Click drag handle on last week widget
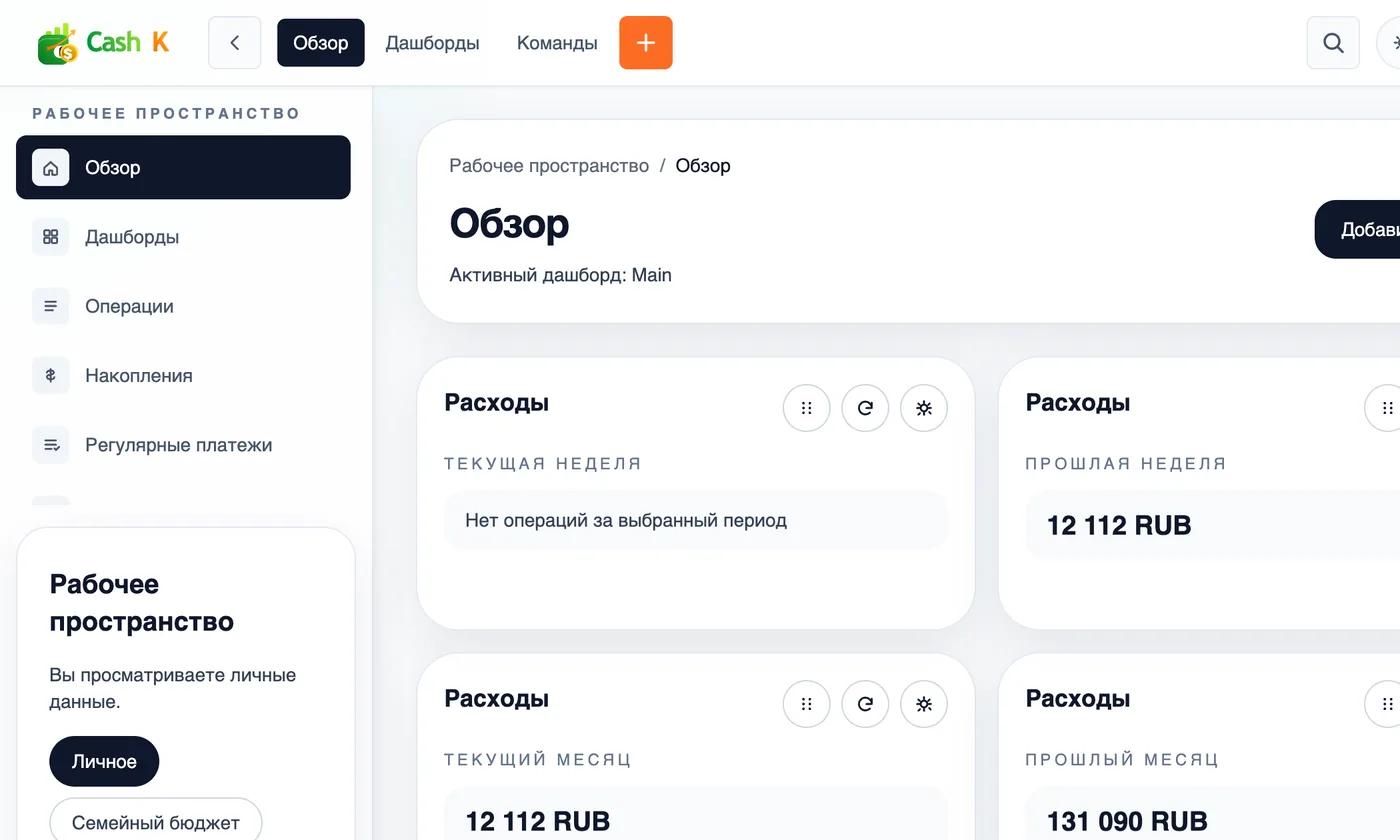Viewport: 1400px width, 840px height. [x=1387, y=408]
